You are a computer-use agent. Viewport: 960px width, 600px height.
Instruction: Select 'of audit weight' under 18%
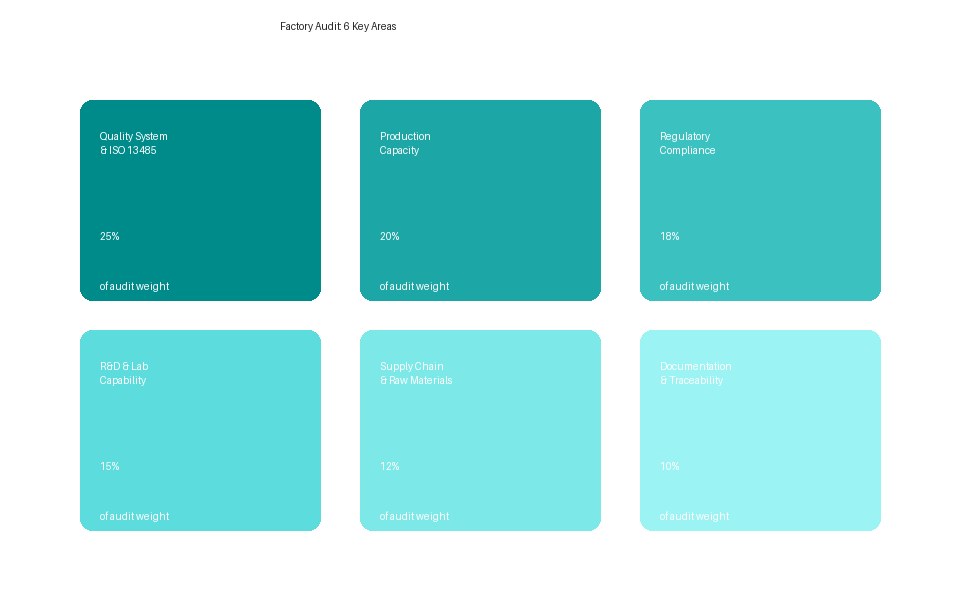point(694,287)
